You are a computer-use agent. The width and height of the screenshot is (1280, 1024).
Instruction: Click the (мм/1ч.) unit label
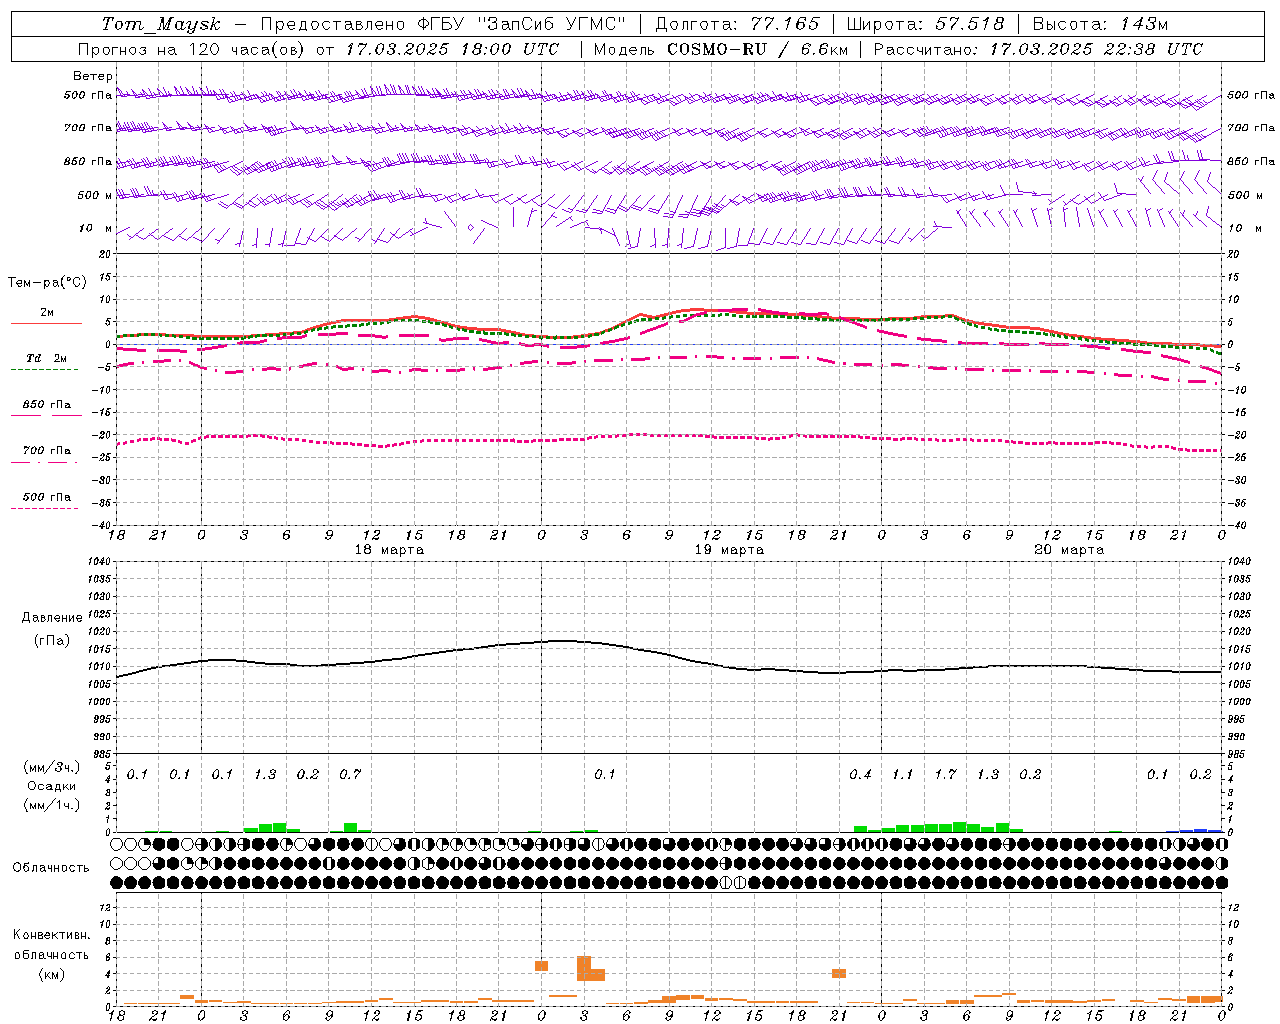(x=52, y=805)
